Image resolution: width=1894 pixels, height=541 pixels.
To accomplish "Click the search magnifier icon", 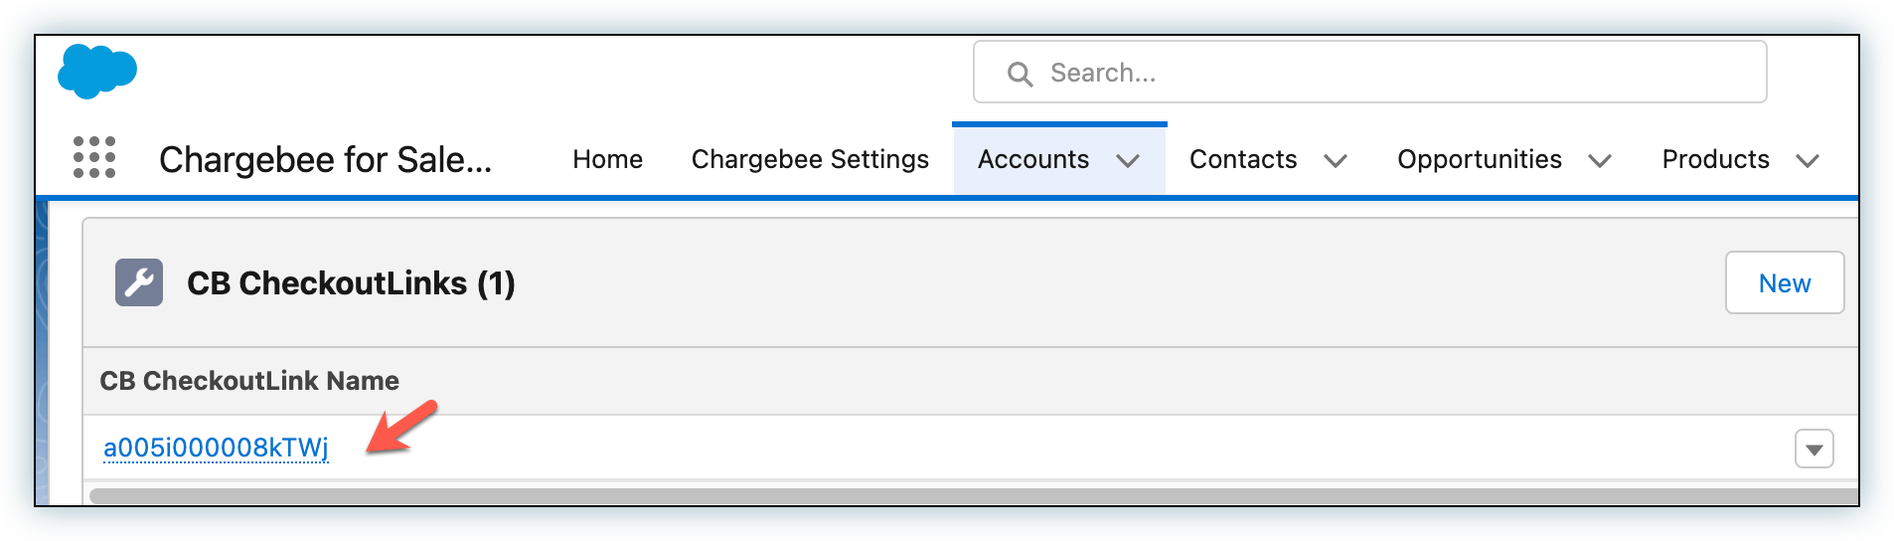I will pos(1019,74).
